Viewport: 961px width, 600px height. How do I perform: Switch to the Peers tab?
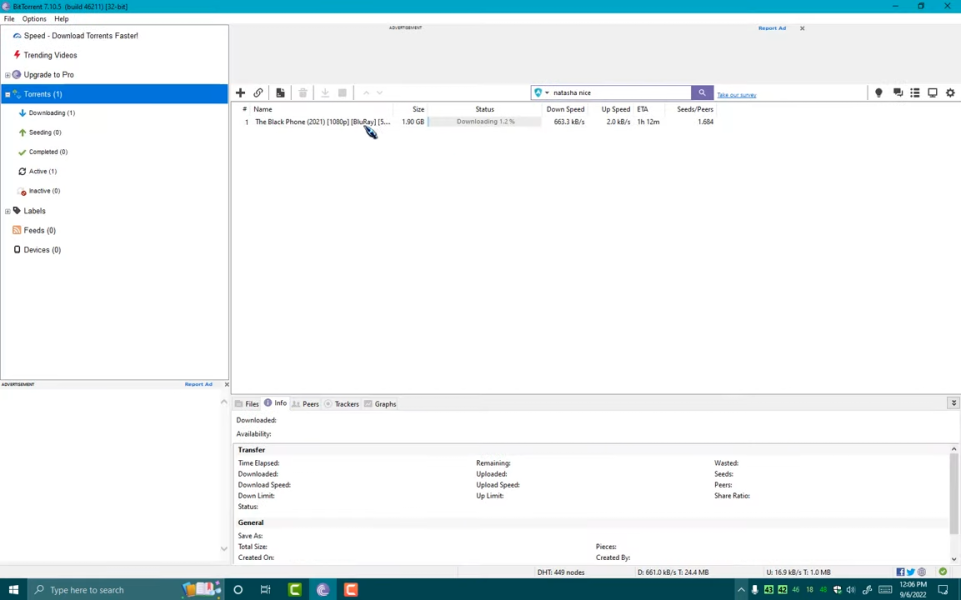pos(305,404)
